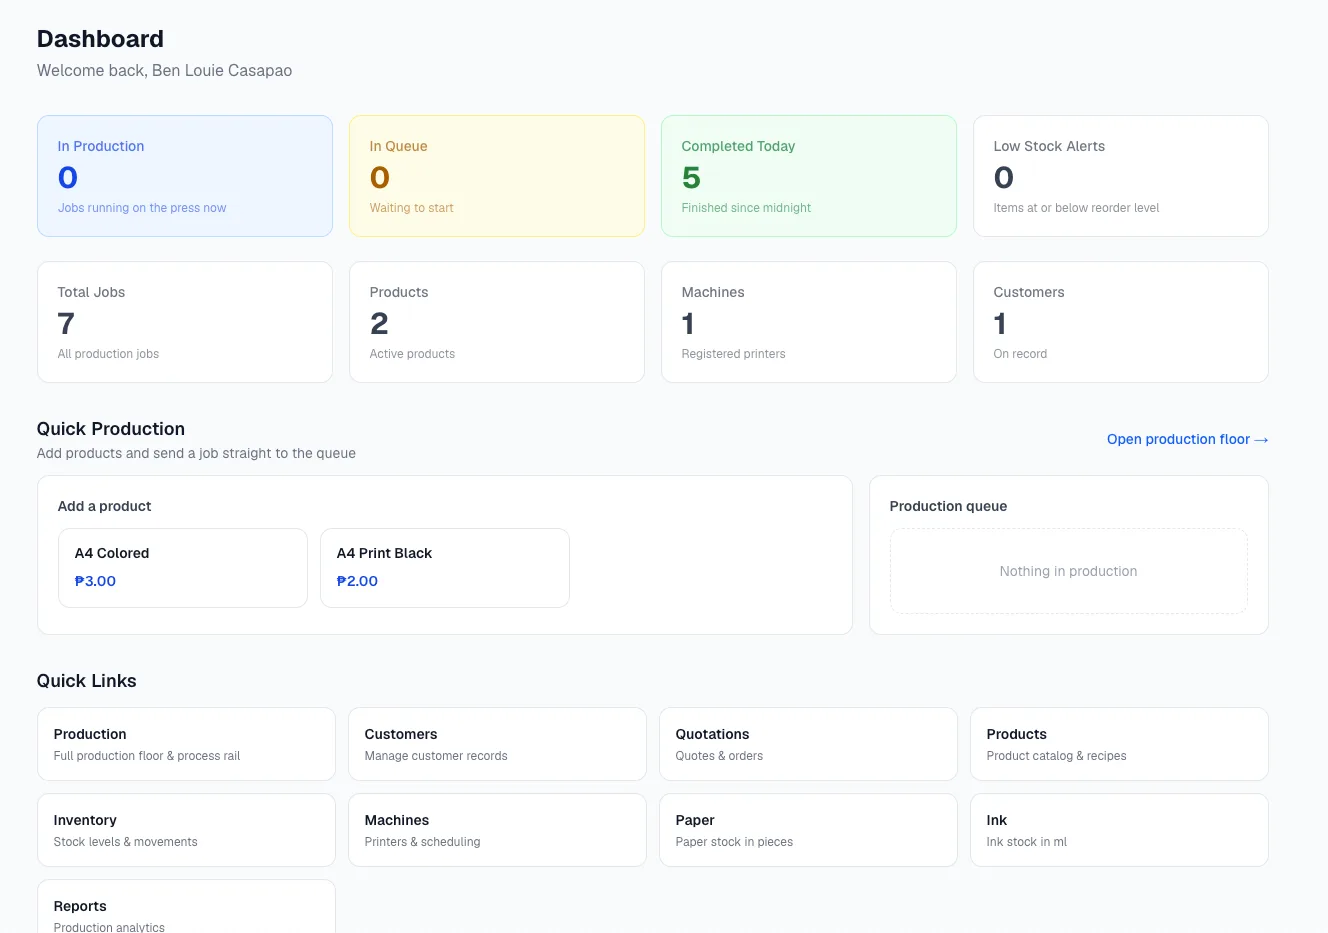This screenshot has width=1328, height=933.
Task: Click the Quick Links heading
Action: click(87, 681)
